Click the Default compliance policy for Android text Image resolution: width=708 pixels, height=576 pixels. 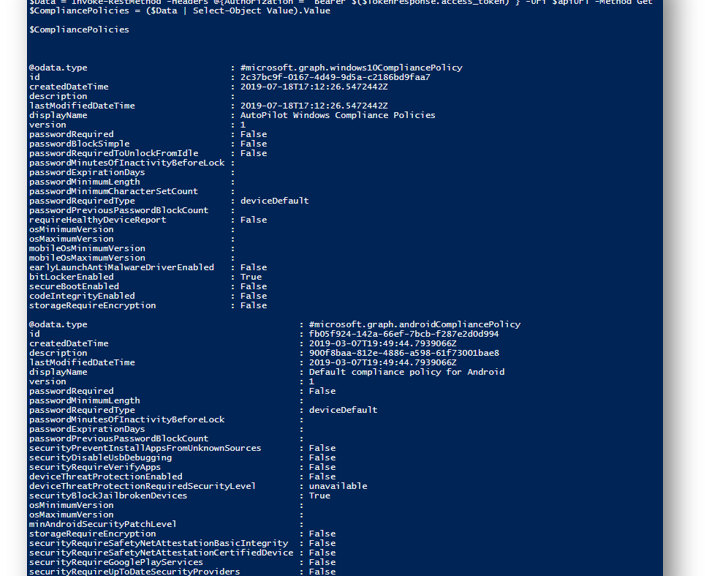(407, 372)
